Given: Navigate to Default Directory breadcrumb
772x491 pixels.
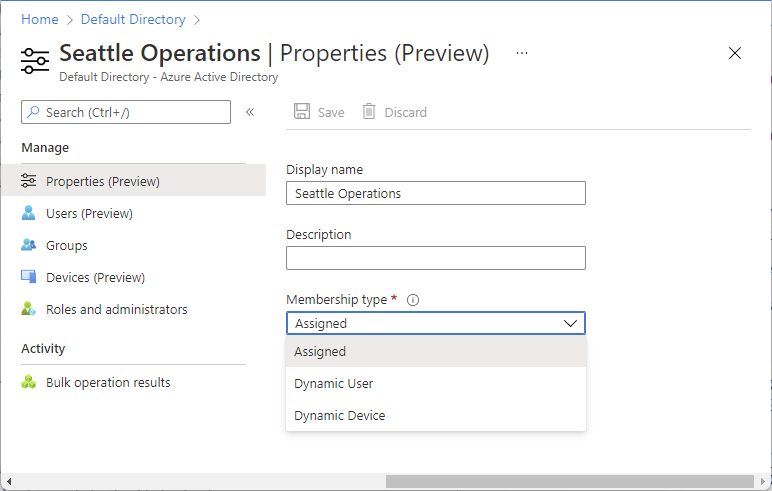Looking at the screenshot, I should [133, 19].
